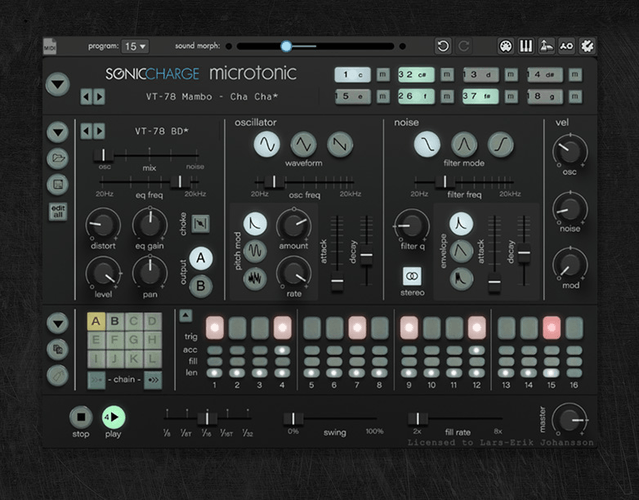Select clap noise envelope shape
The height and width of the screenshot is (500, 639).
tap(461, 278)
